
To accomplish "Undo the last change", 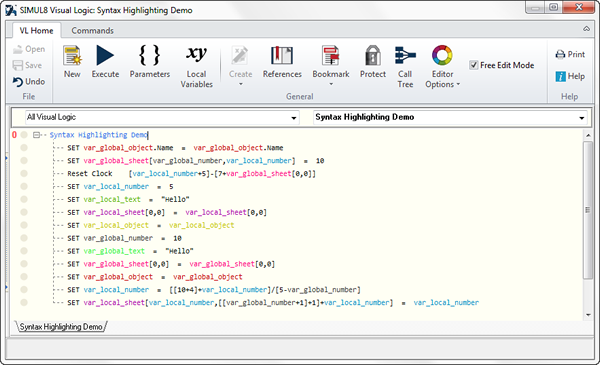I will tap(29, 81).
